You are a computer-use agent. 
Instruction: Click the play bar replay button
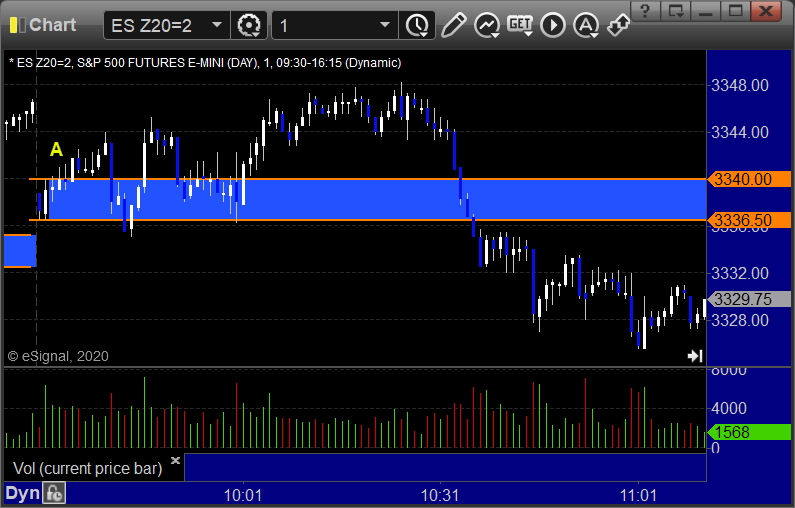pos(553,25)
